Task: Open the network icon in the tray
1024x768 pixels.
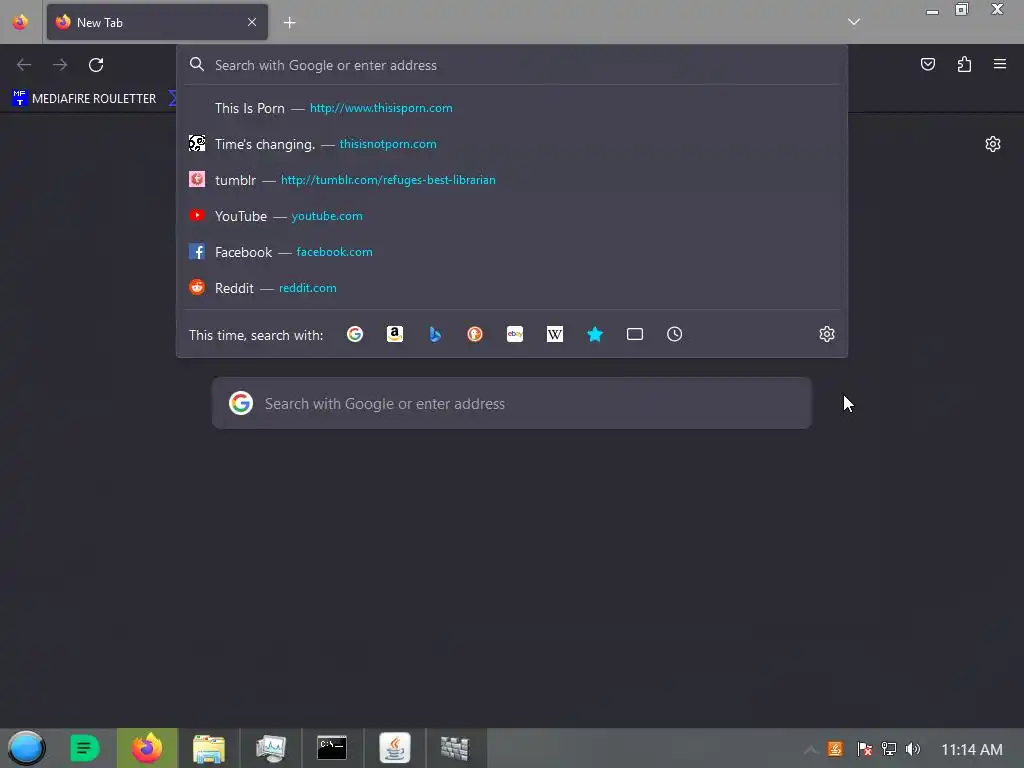Action: [888, 749]
